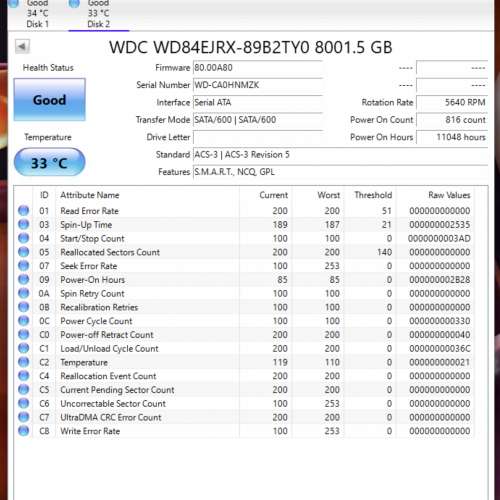Select the Disk 2 tab
Viewport: 500px width, 500px height.
tap(99, 14)
